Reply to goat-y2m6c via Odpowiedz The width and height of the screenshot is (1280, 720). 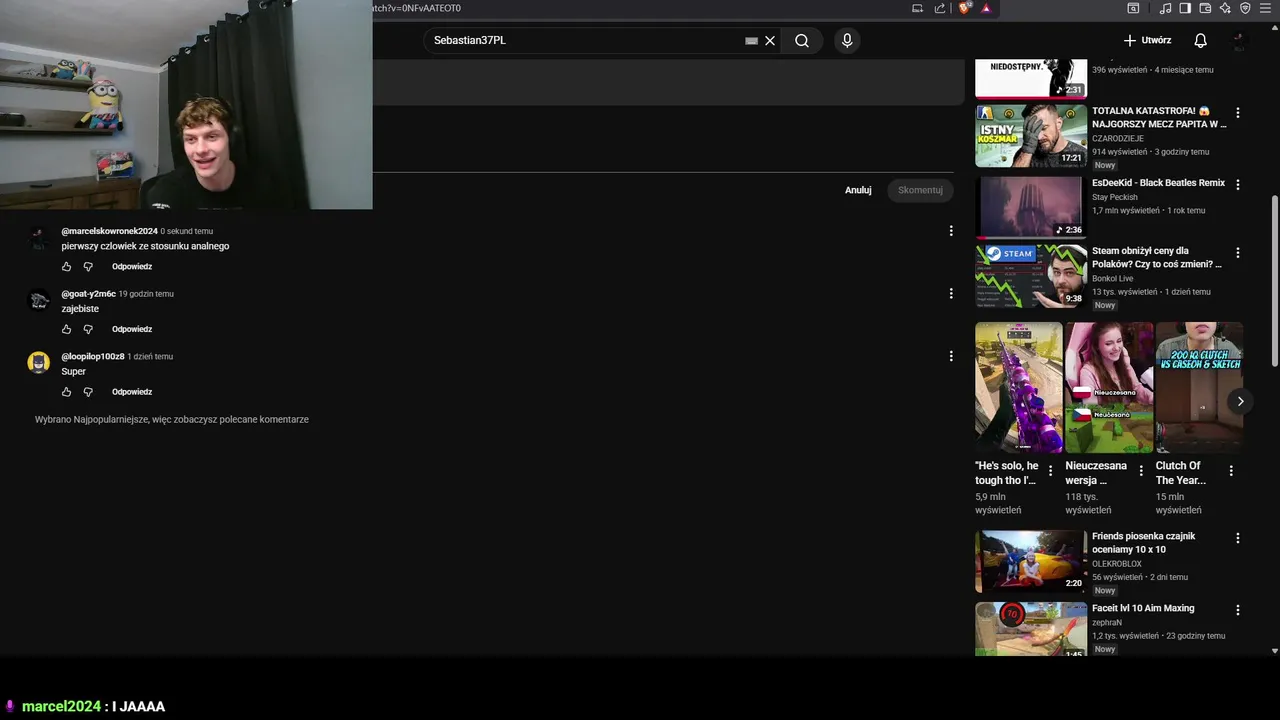pyautogui.click(x=132, y=329)
